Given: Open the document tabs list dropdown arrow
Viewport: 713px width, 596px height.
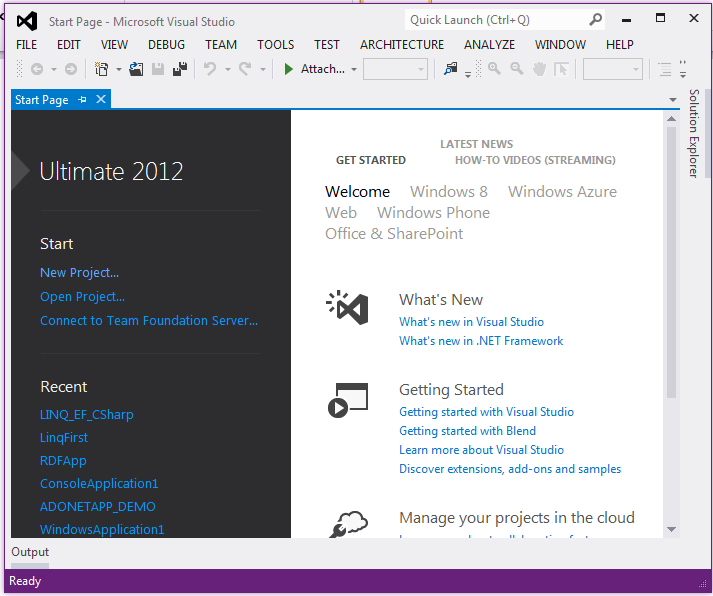Looking at the screenshot, I should [673, 100].
